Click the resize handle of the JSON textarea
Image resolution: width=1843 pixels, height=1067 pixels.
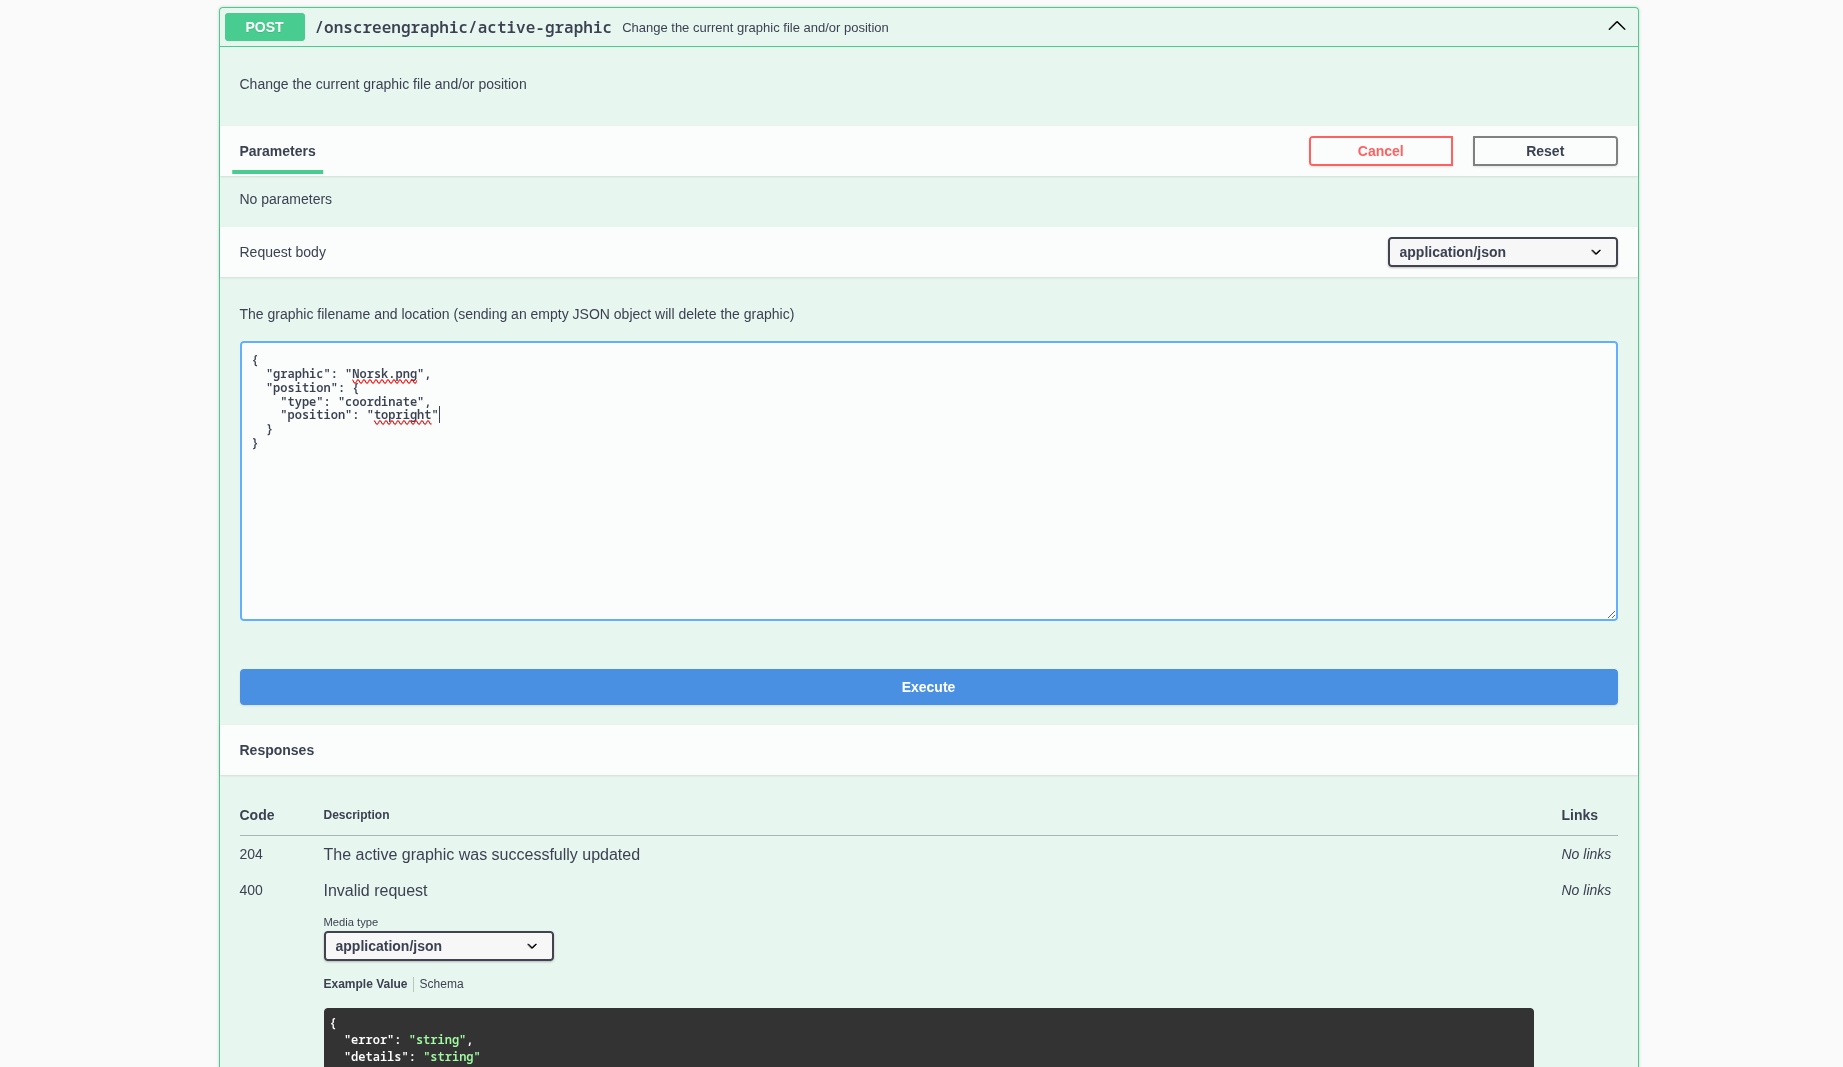(1610, 613)
